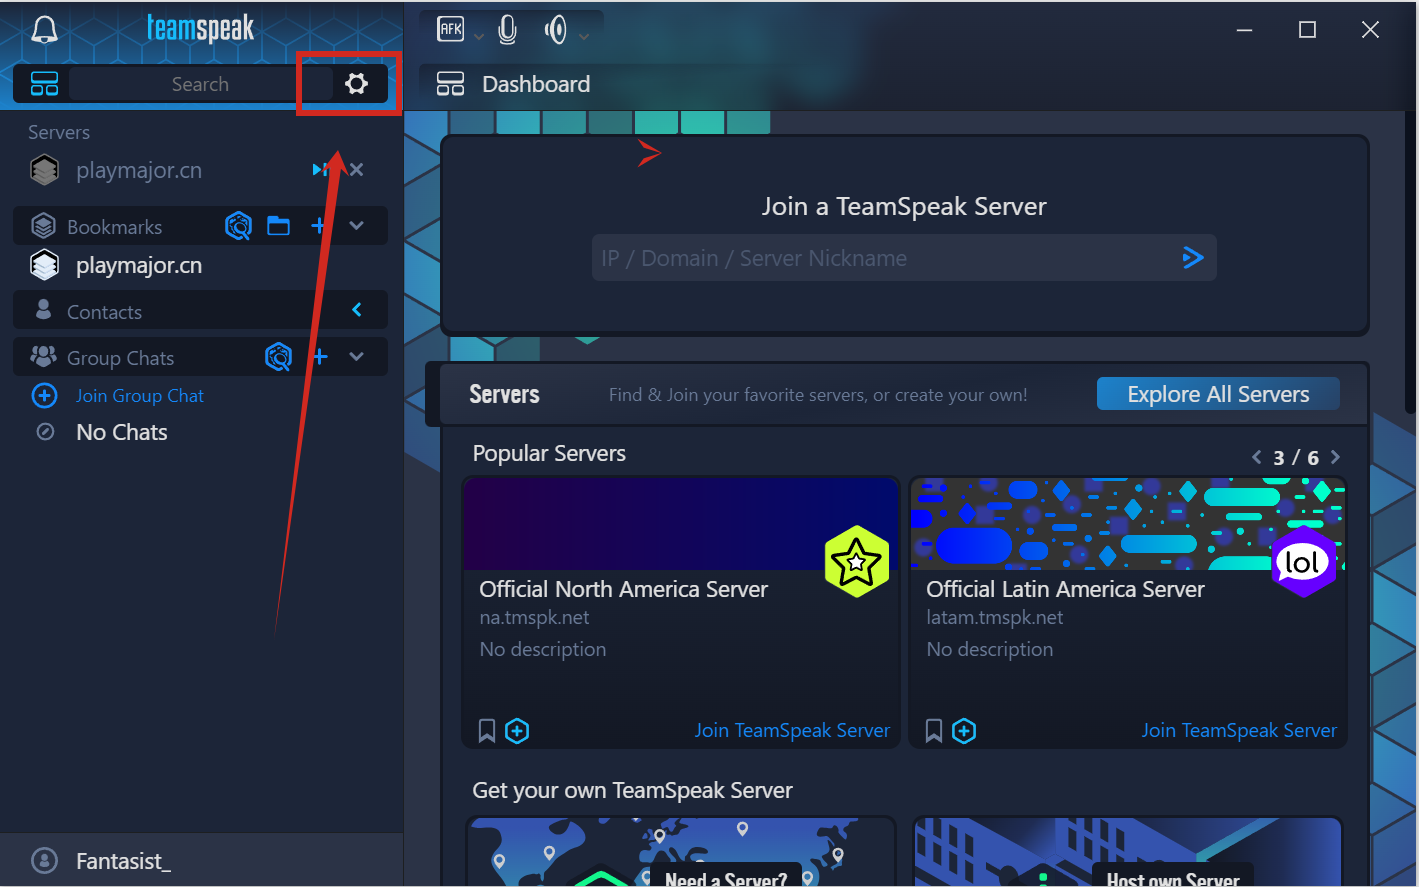Disconnect from playmajor.cn with X icon

[357, 170]
